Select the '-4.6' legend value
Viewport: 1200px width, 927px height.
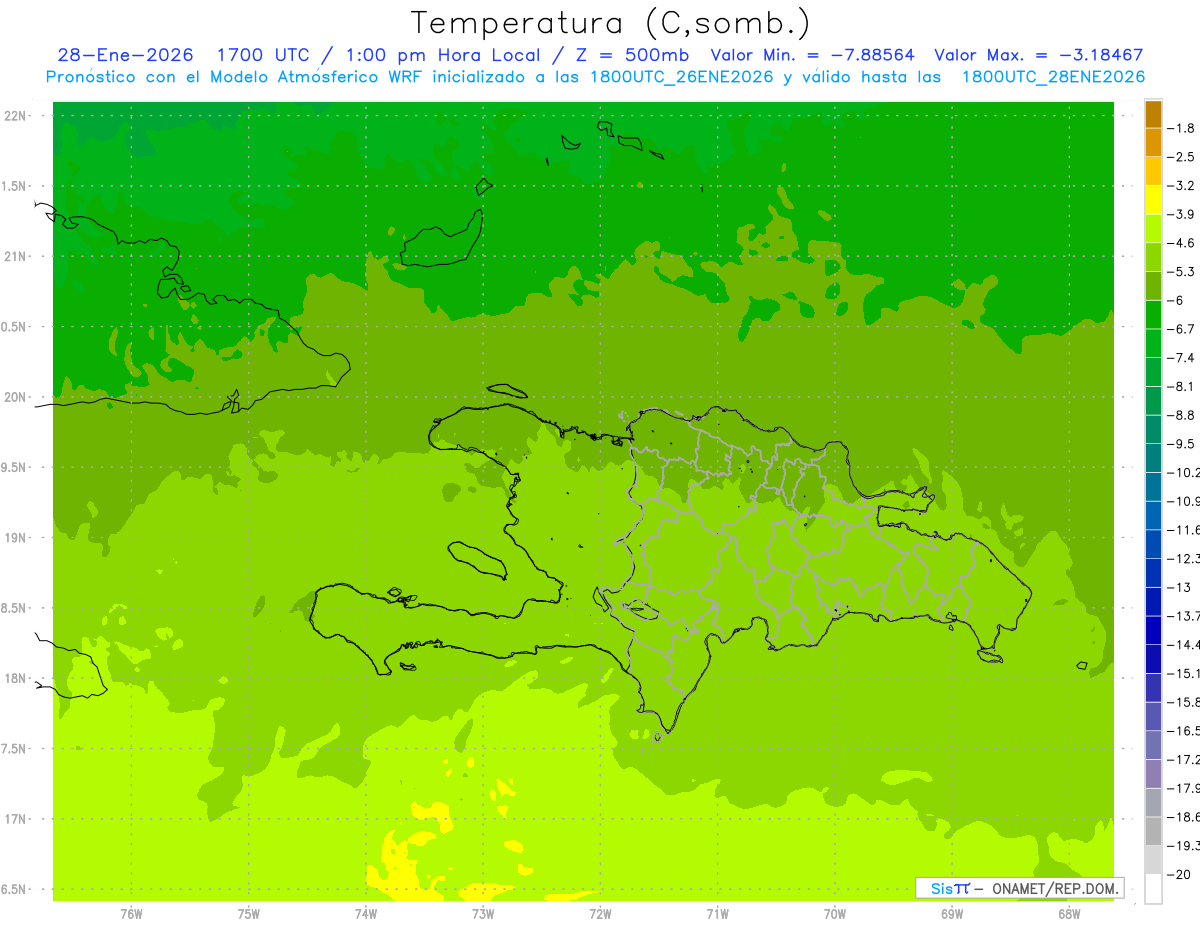[x=1181, y=243]
